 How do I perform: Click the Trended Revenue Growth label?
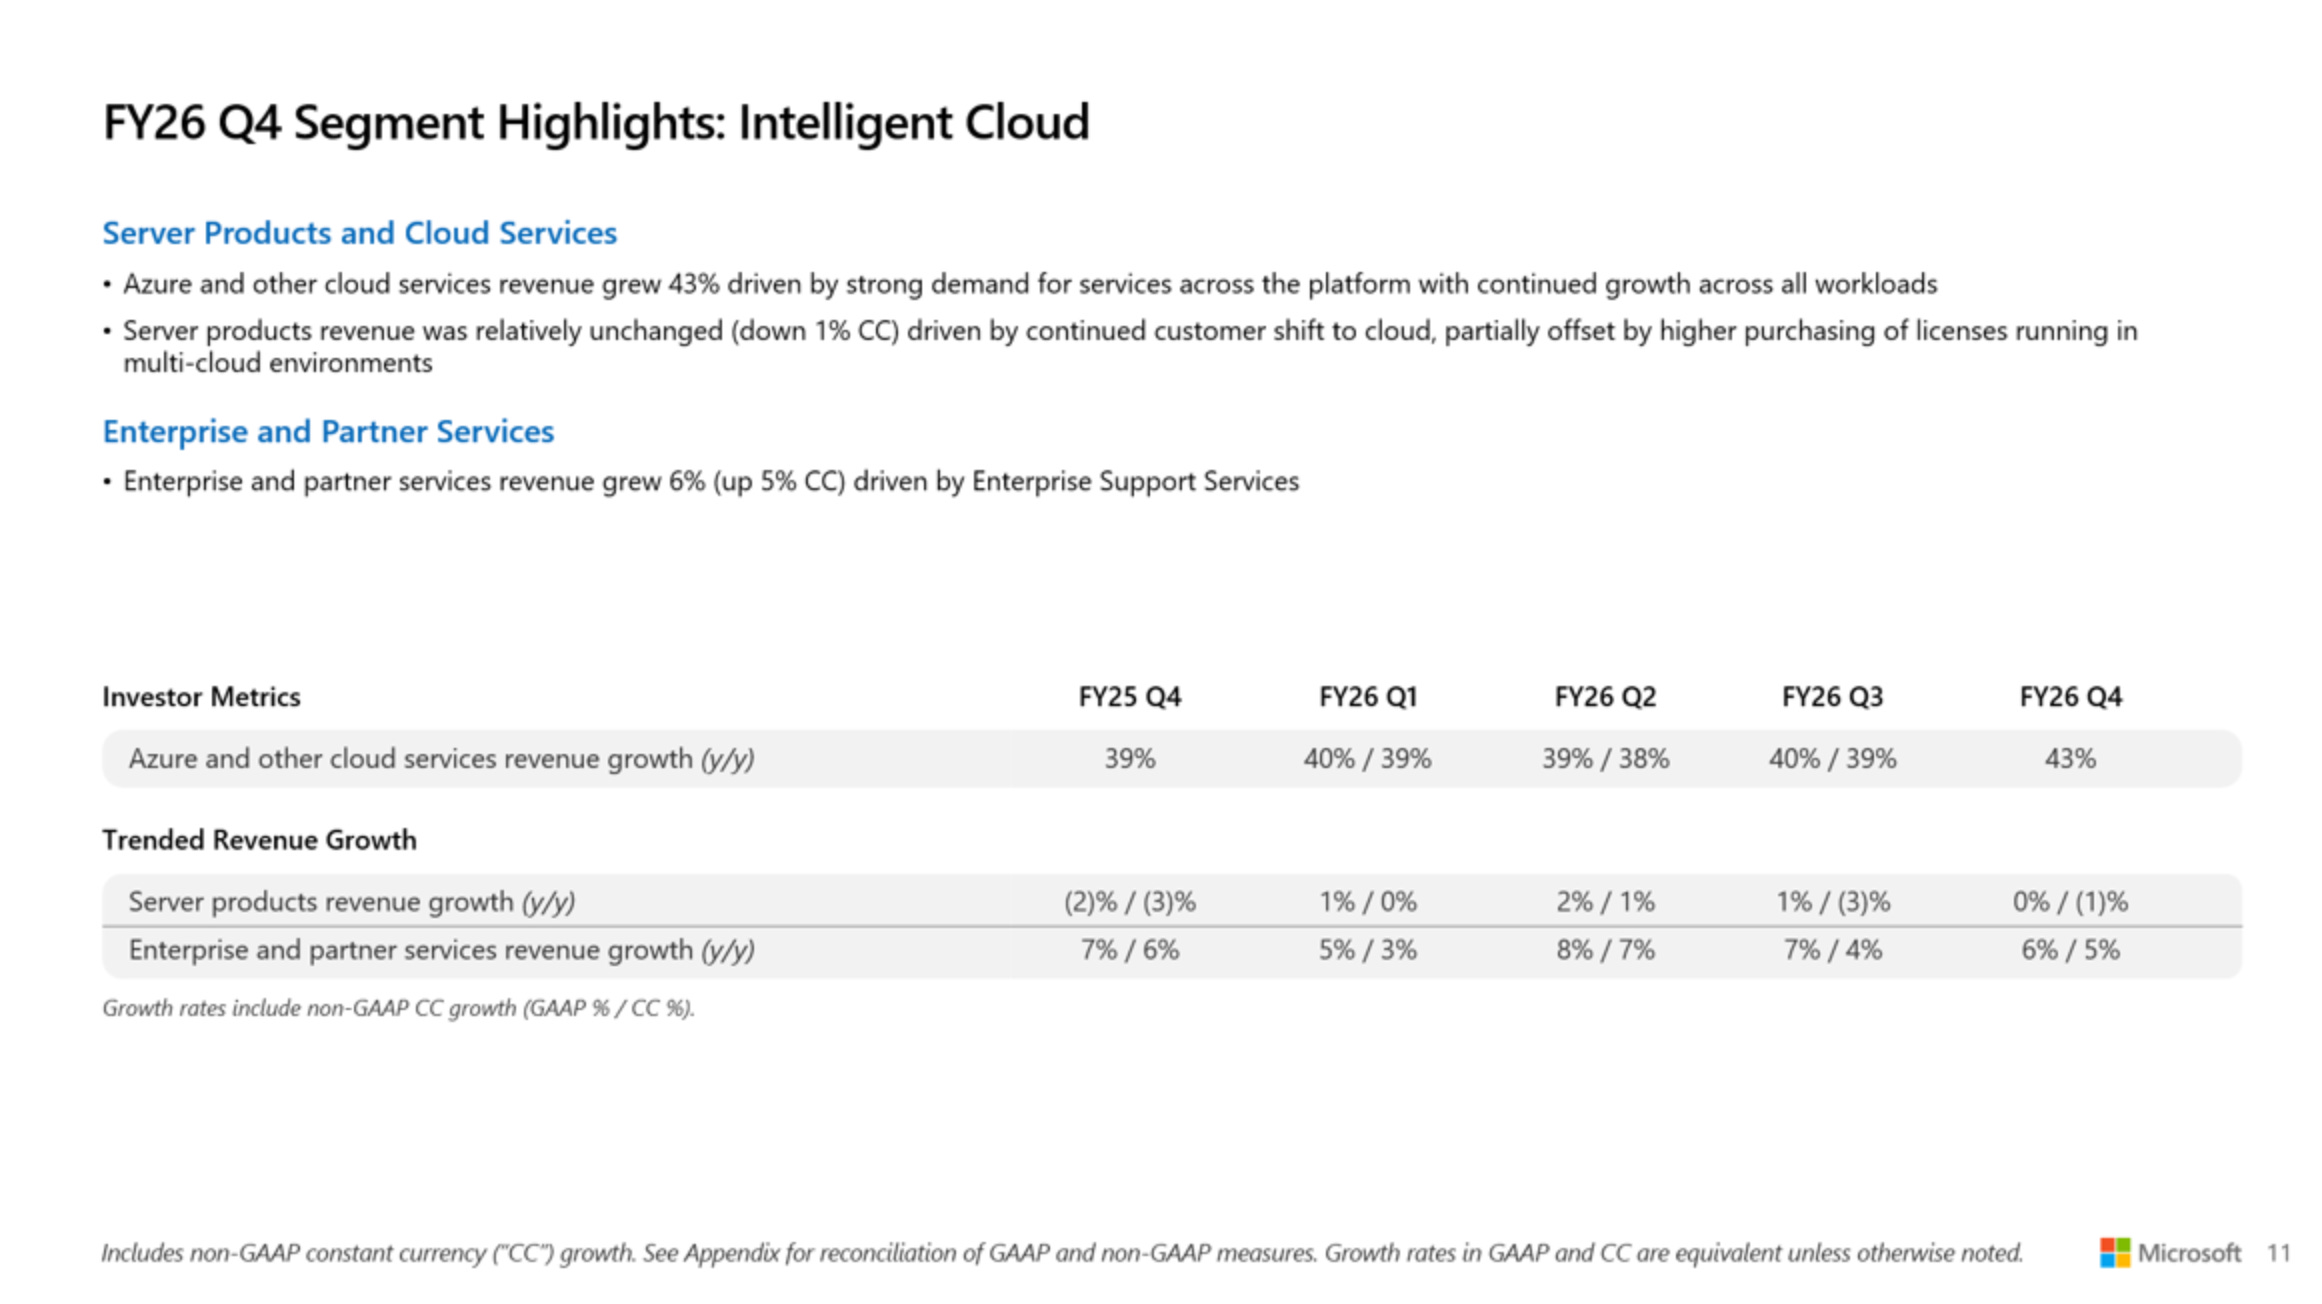pos(259,840)
